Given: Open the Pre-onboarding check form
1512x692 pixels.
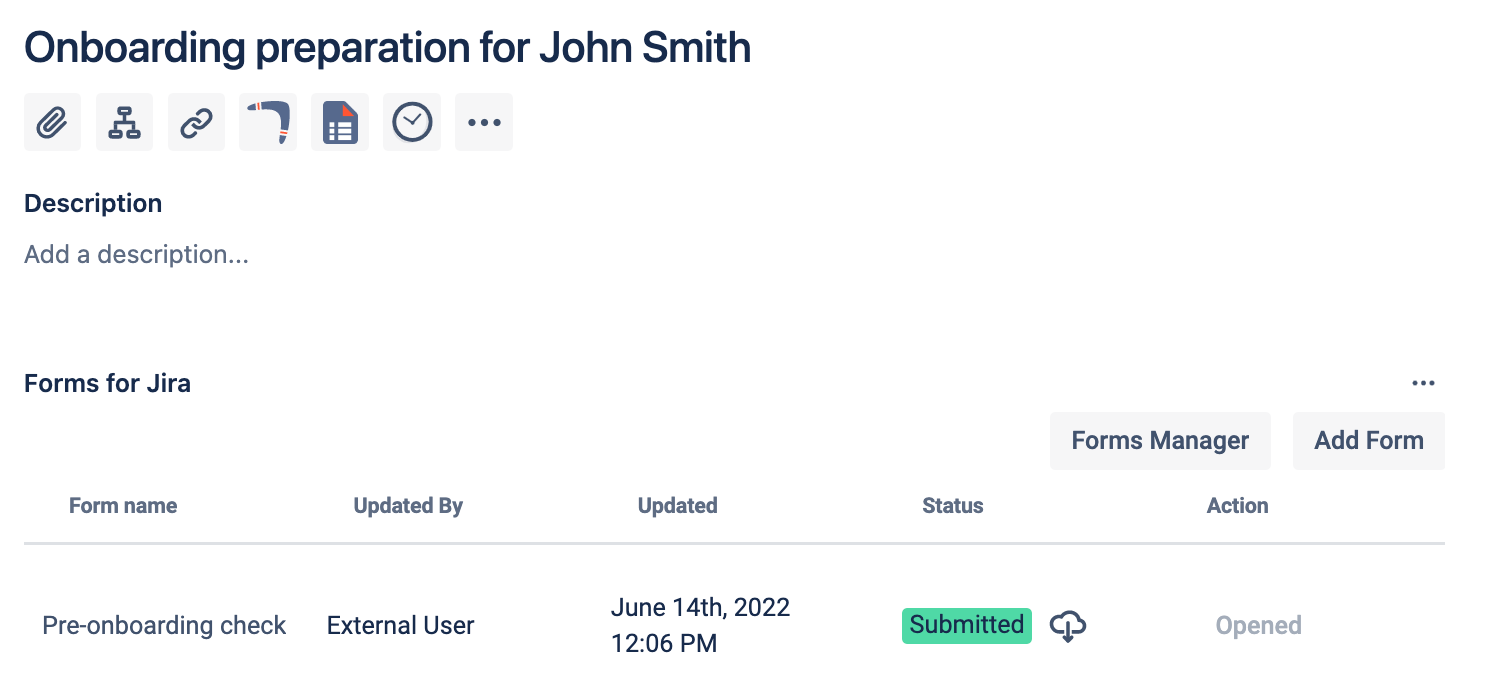Looking at the screenshot, I should click(x=164, y=625).
